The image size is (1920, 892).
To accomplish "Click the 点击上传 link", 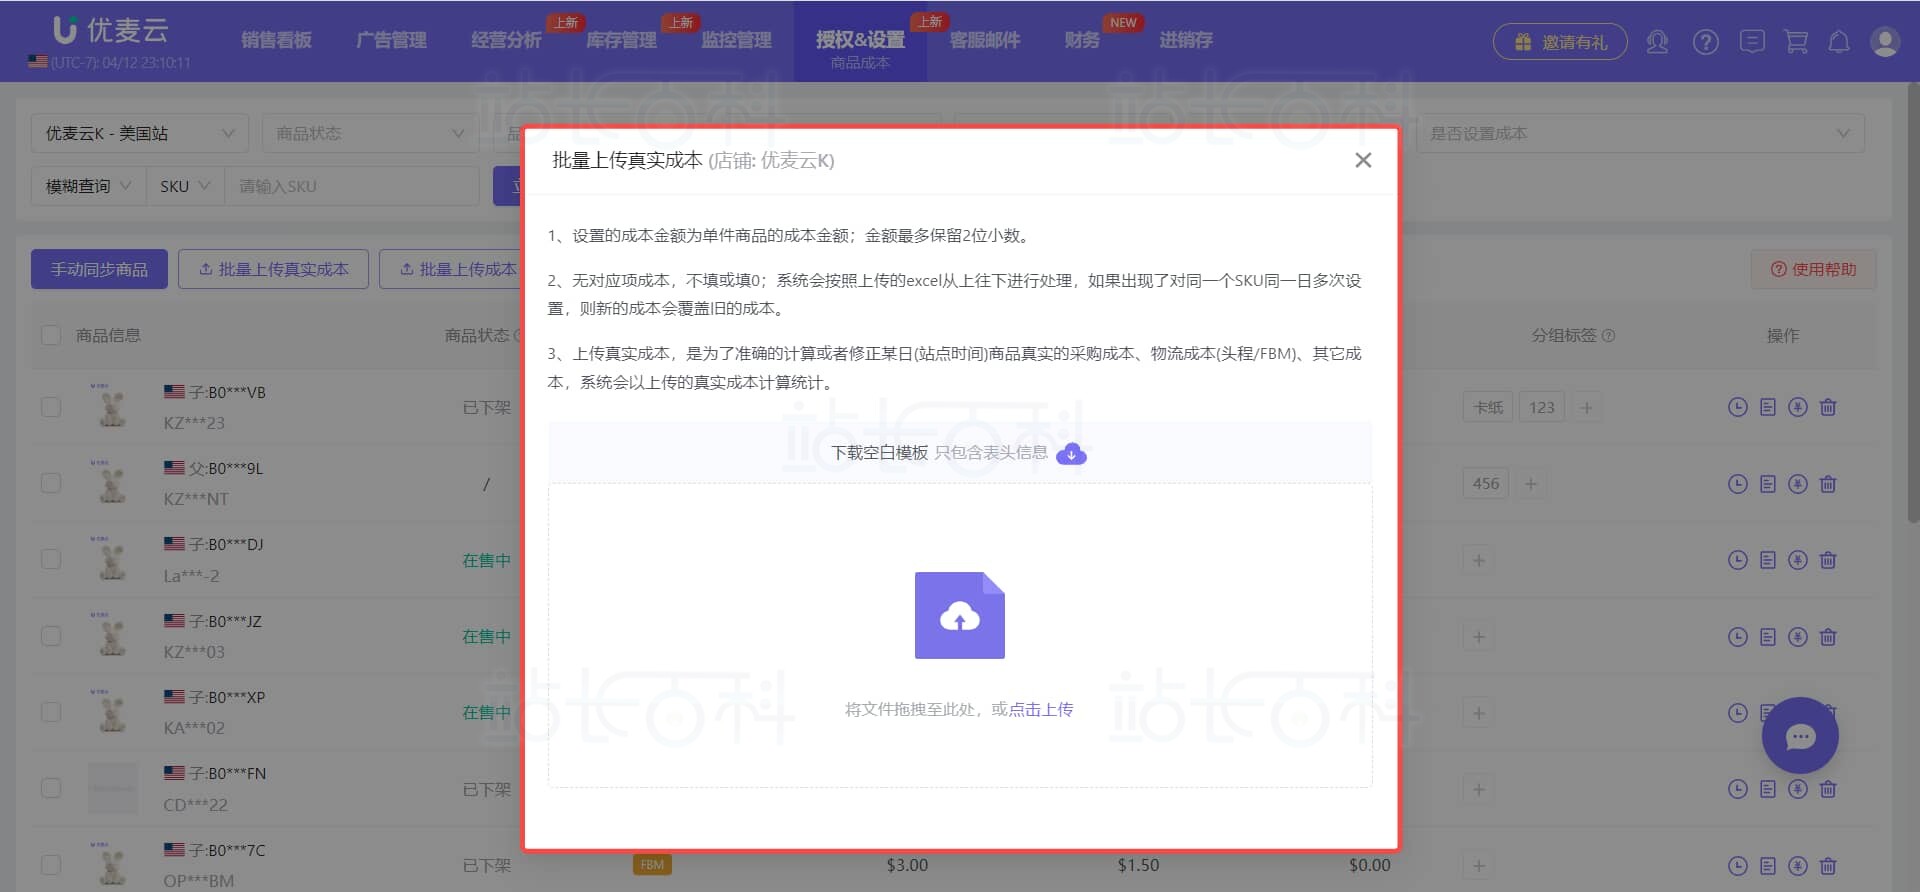I will pyautogui.click(x=1041, y=709).
